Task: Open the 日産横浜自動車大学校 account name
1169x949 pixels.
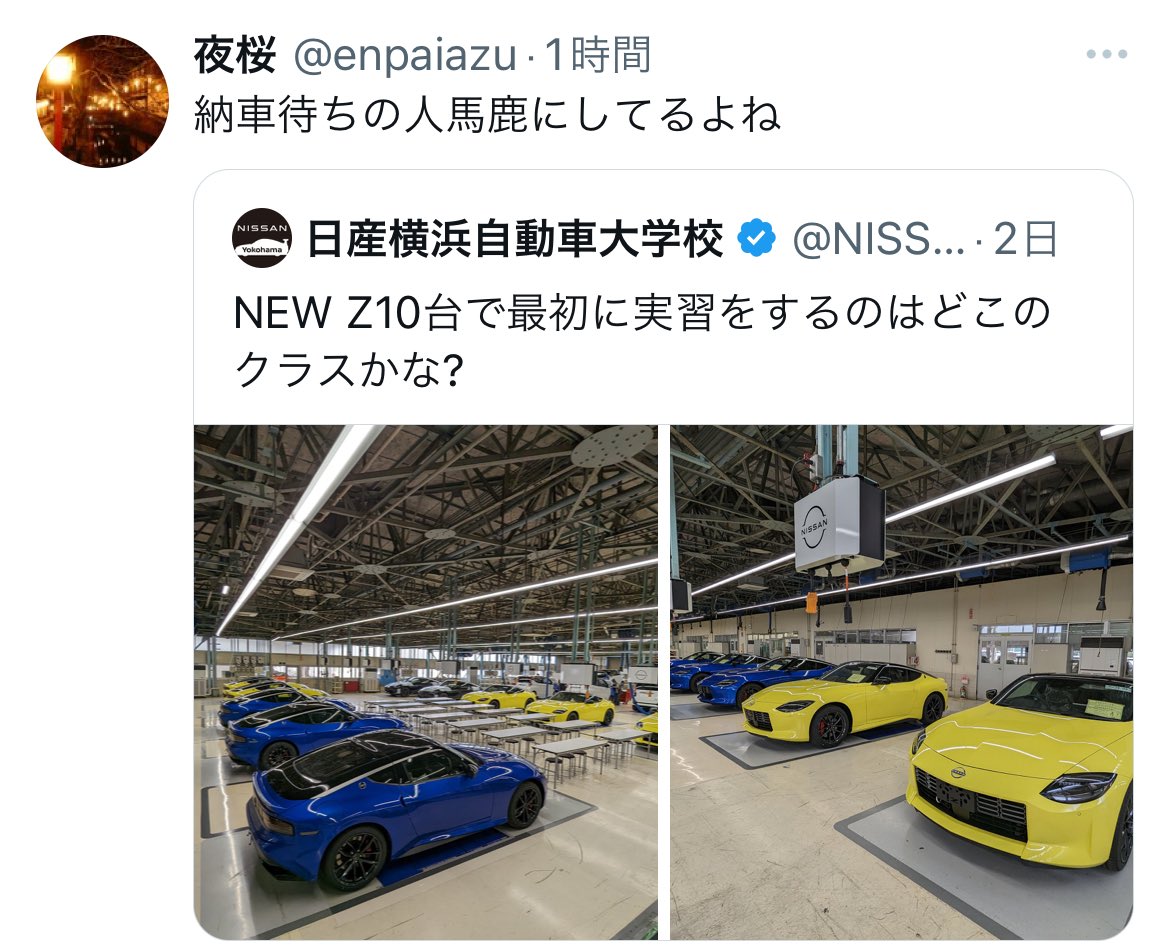Action: (x=515, y=239)
